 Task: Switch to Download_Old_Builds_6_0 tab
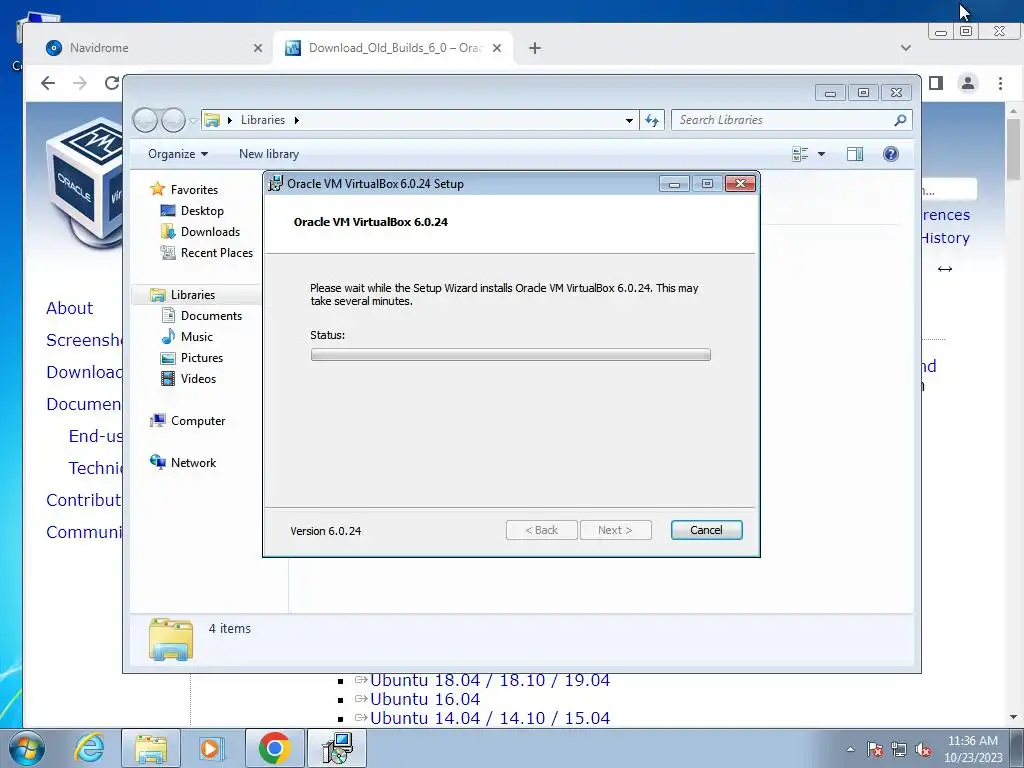pos(392,48)
